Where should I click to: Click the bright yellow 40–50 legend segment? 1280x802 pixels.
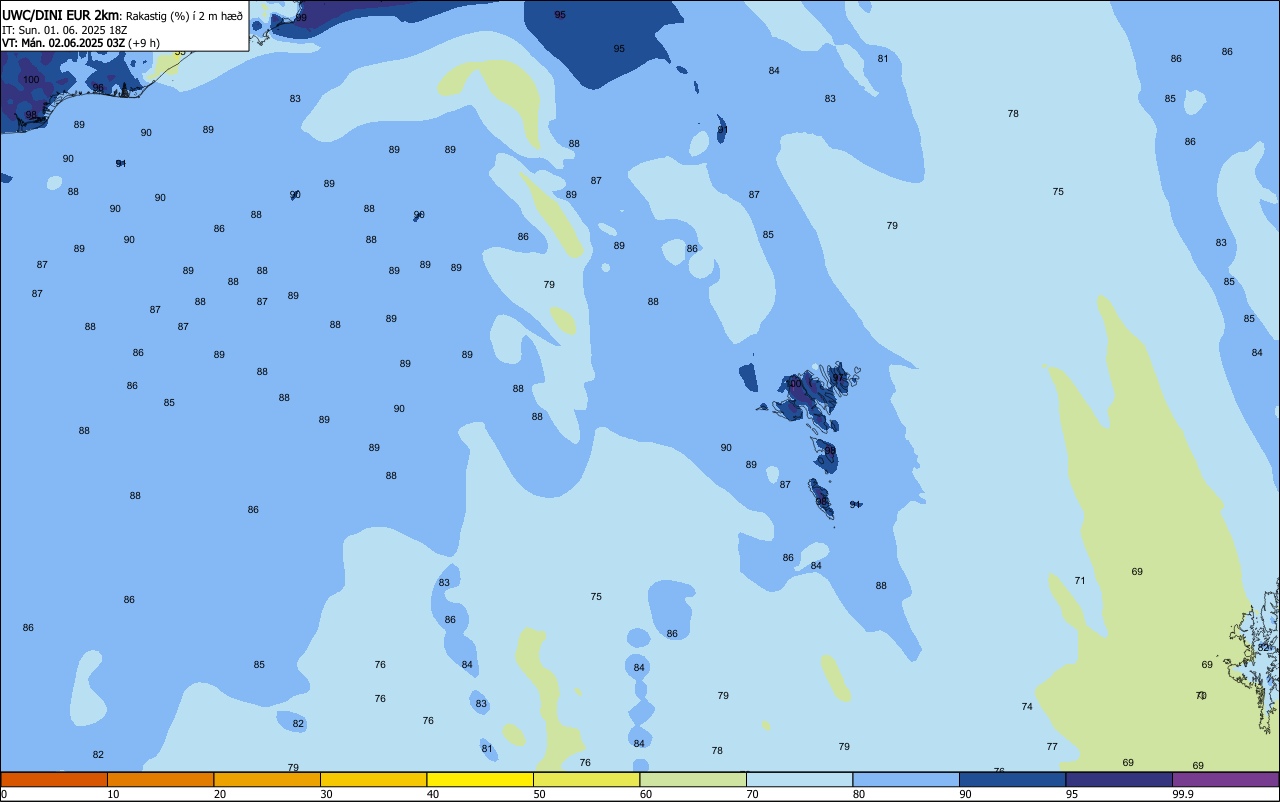480,779
